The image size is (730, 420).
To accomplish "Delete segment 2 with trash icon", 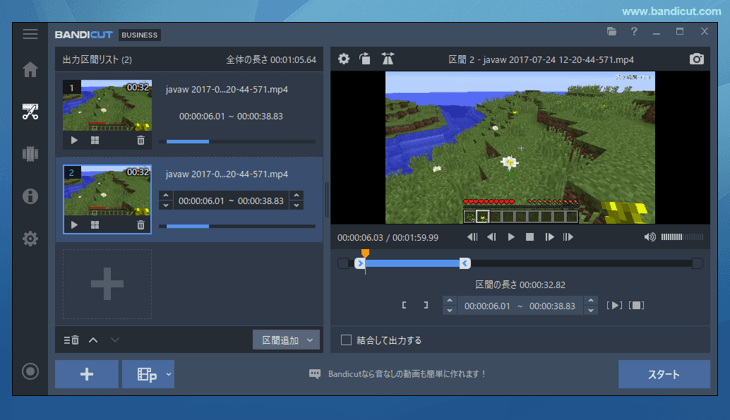I will click(141, 225).
